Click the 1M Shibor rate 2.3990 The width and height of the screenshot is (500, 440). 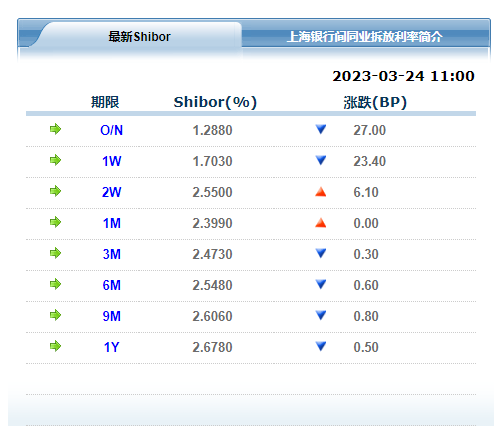[x=212, y=223]
